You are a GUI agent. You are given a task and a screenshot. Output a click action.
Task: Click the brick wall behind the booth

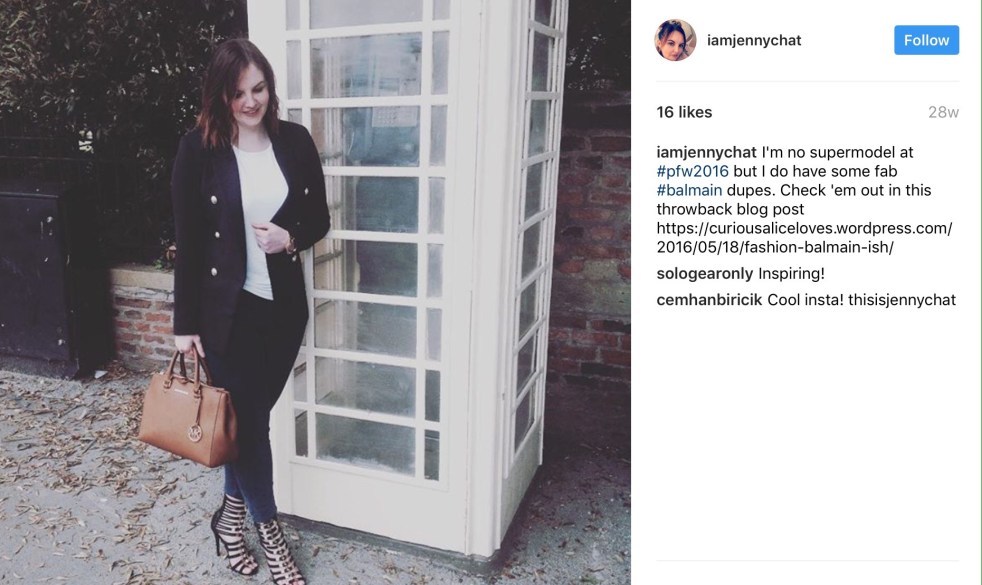click(x=592, y=251)
